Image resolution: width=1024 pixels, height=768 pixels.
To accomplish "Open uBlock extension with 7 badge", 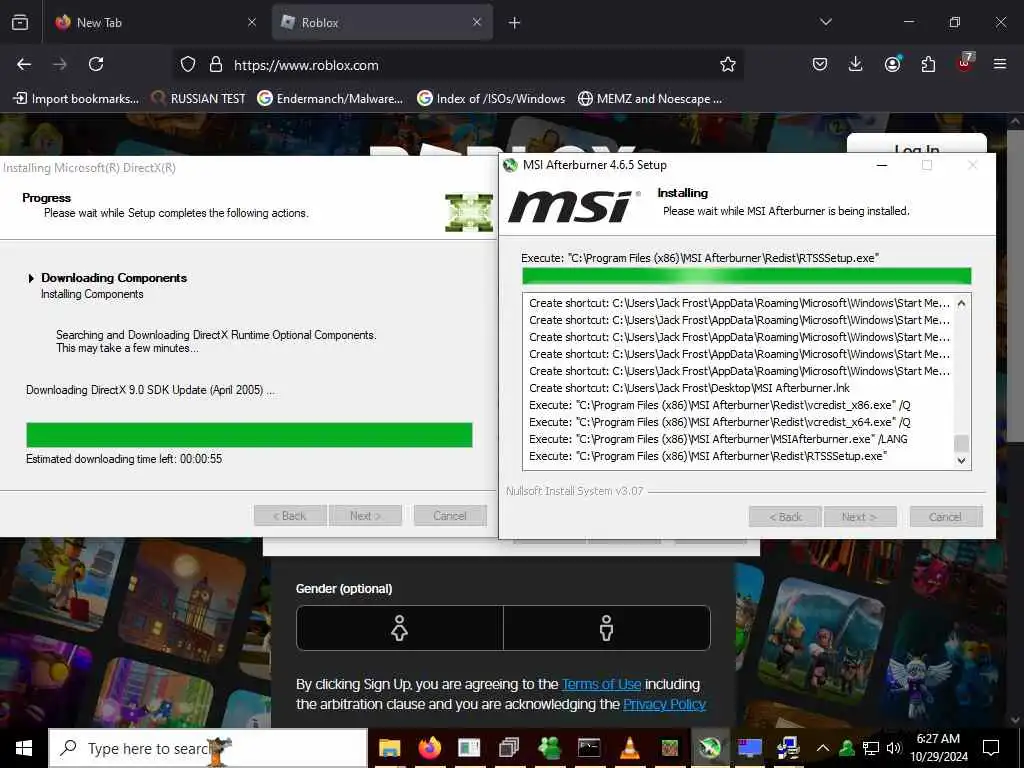I will click(965, 63).
